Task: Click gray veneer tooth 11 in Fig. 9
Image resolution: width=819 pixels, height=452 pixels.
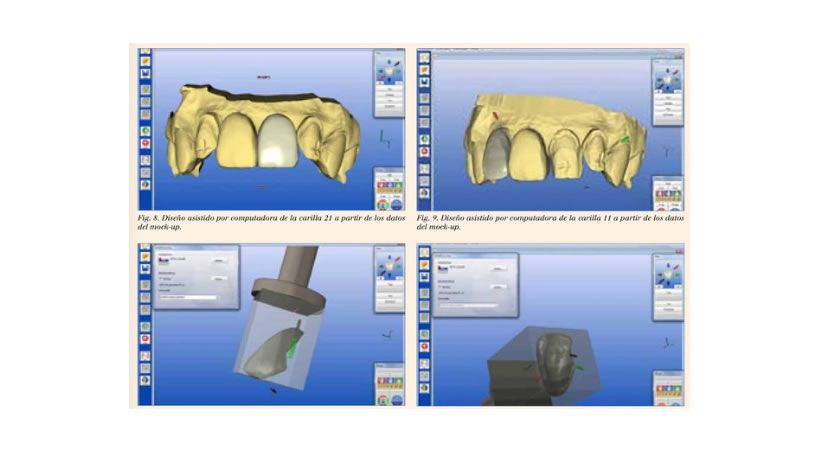Action: [x=494, y=155]
